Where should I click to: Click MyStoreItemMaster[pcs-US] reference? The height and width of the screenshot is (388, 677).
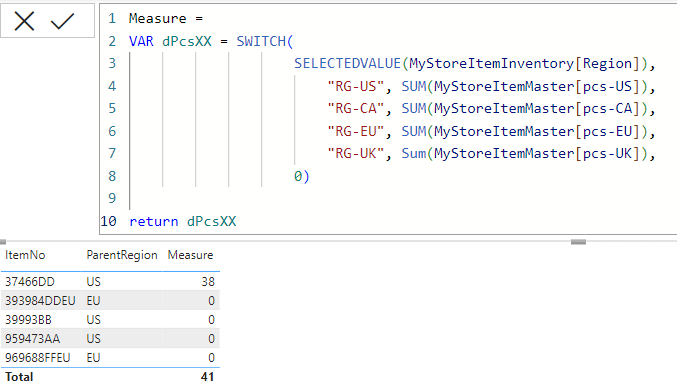tap(537, 86)
